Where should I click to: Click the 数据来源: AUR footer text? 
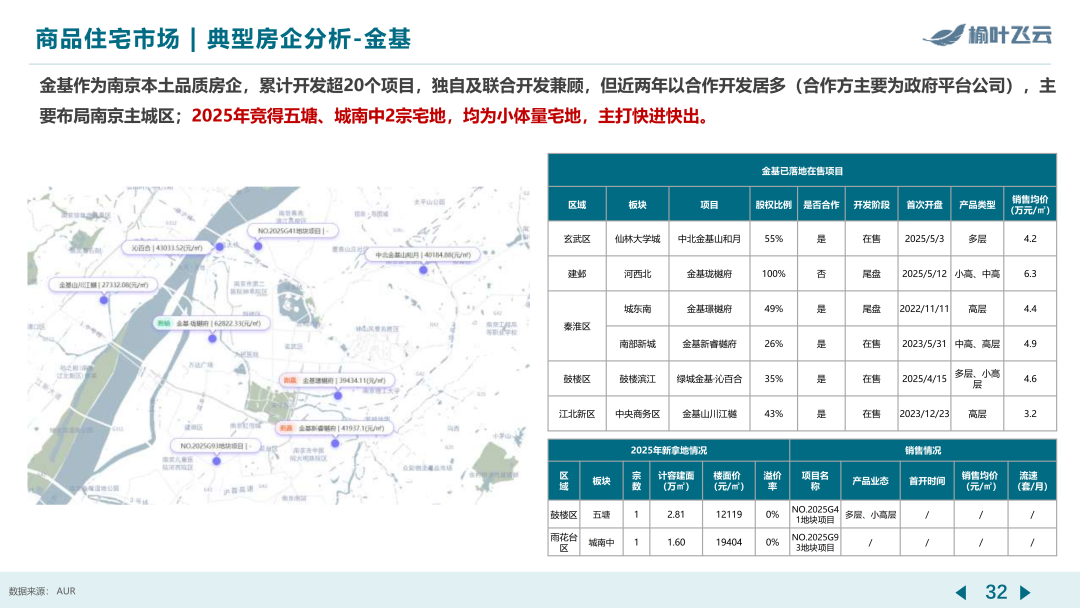coord(42,591)
